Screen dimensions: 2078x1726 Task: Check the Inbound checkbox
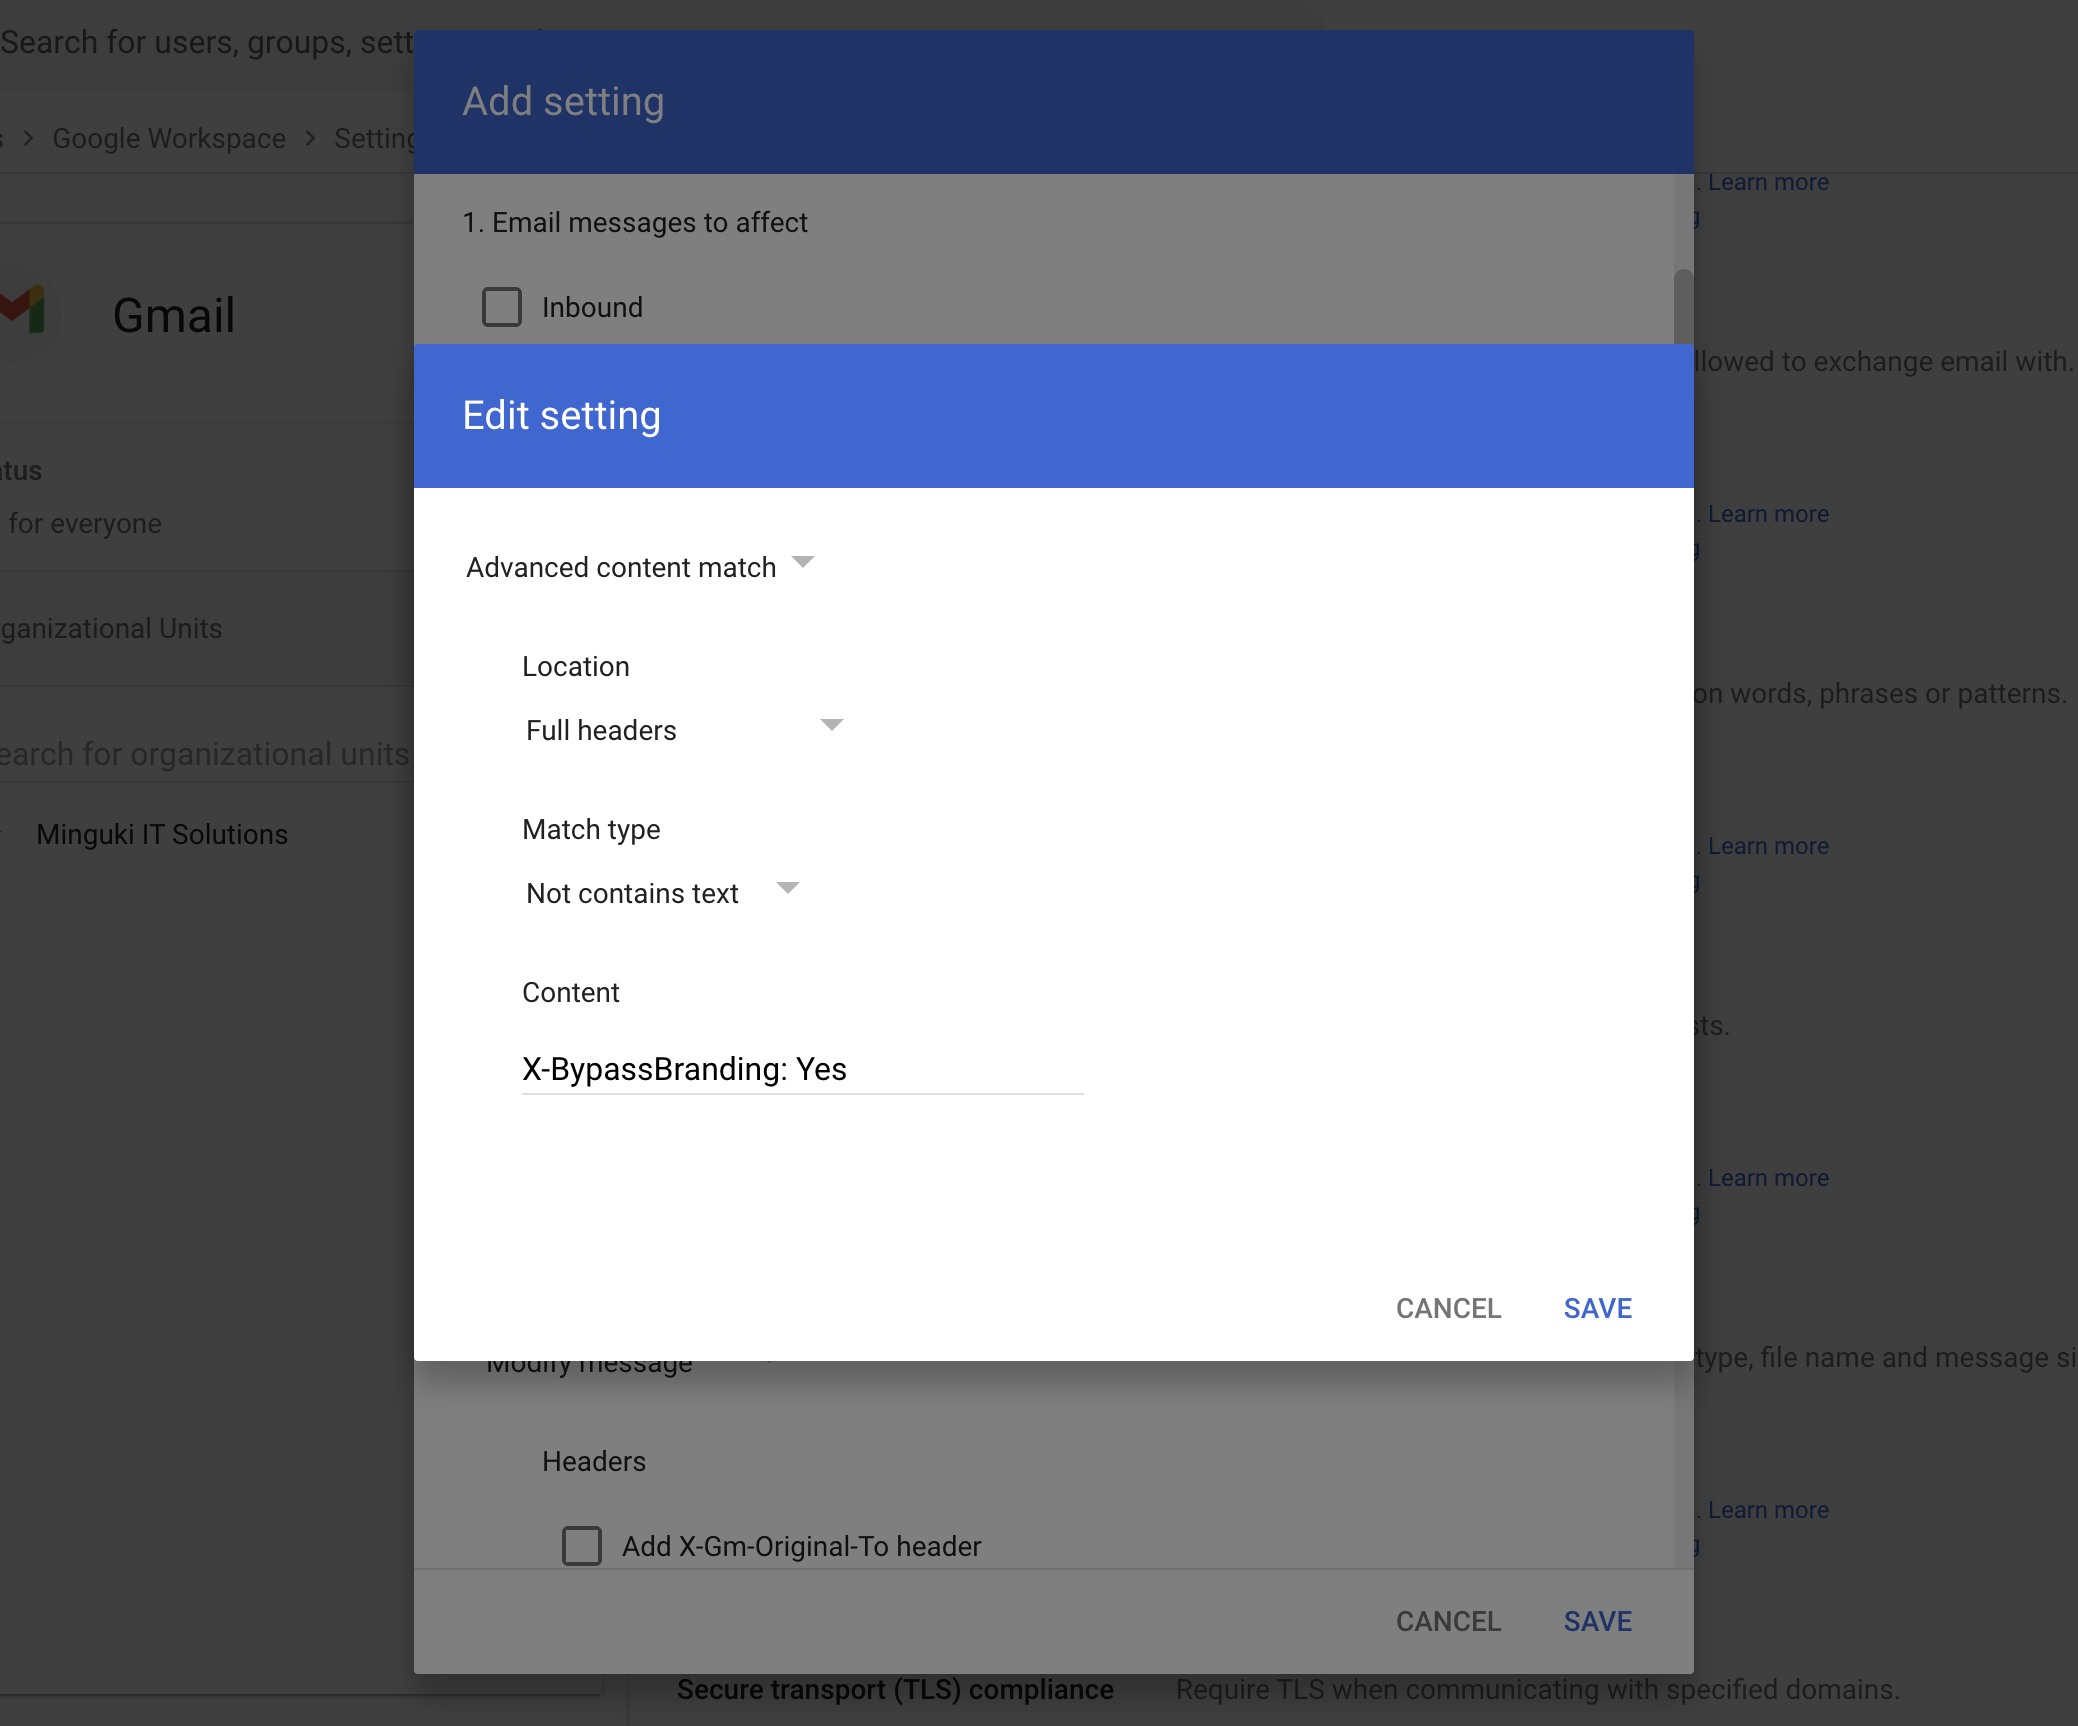pos(502,307)
